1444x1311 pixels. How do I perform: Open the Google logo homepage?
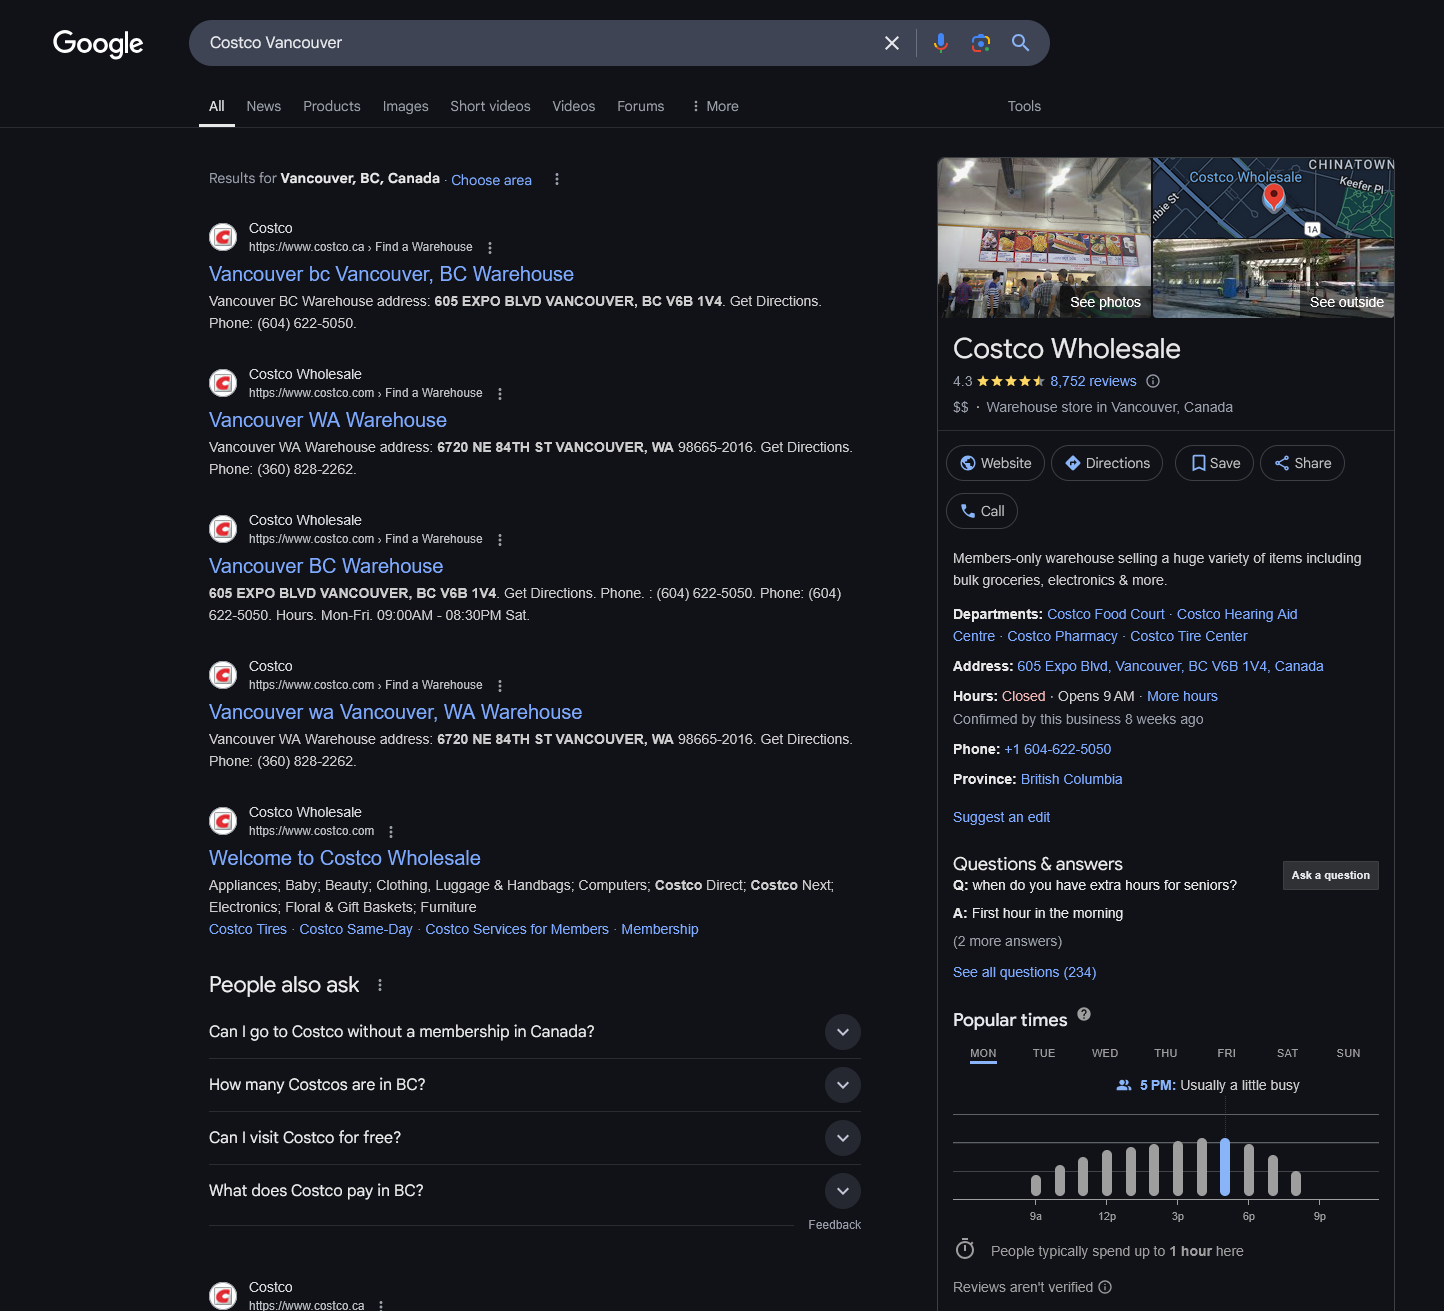pos(98,43)
